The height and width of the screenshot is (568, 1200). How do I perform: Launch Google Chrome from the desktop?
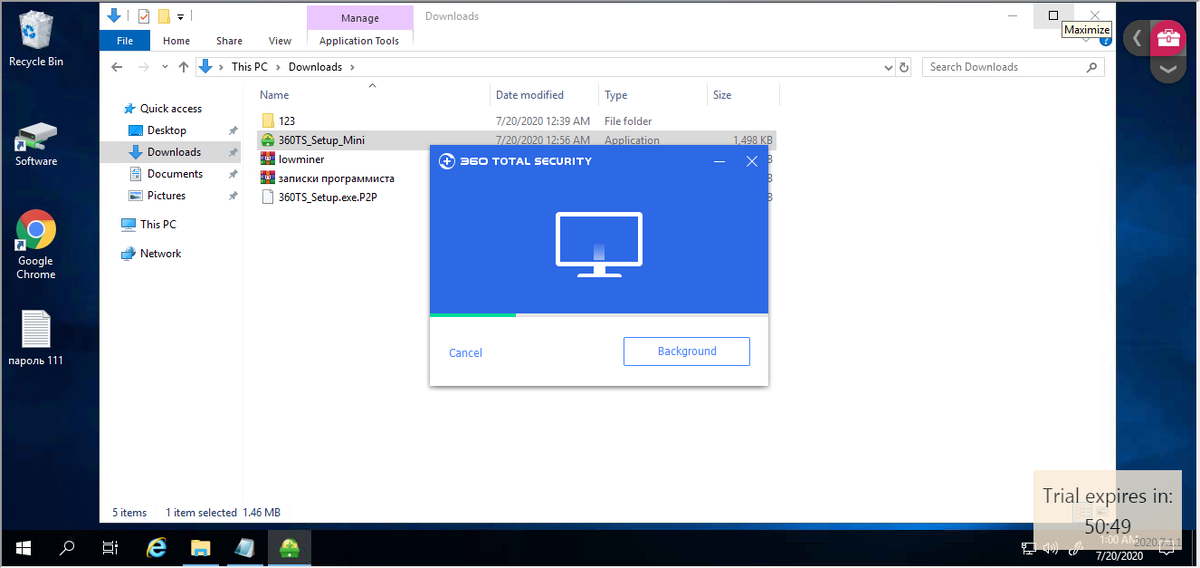tap(36, 245)
